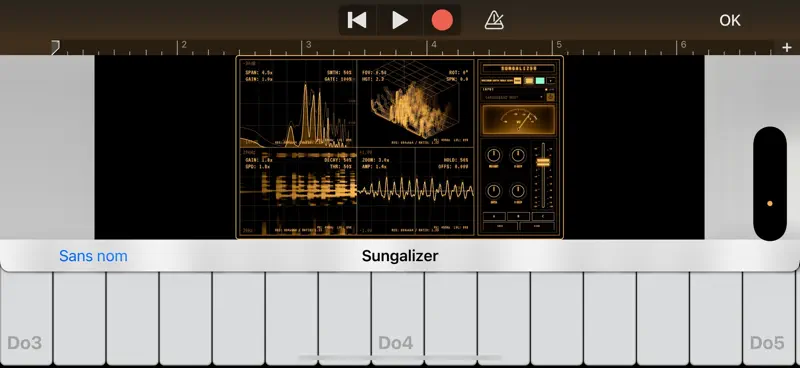Click the FOV value in 3D panel
The height and width of the screenshot is (368, 800).
[x=374, y=72]
